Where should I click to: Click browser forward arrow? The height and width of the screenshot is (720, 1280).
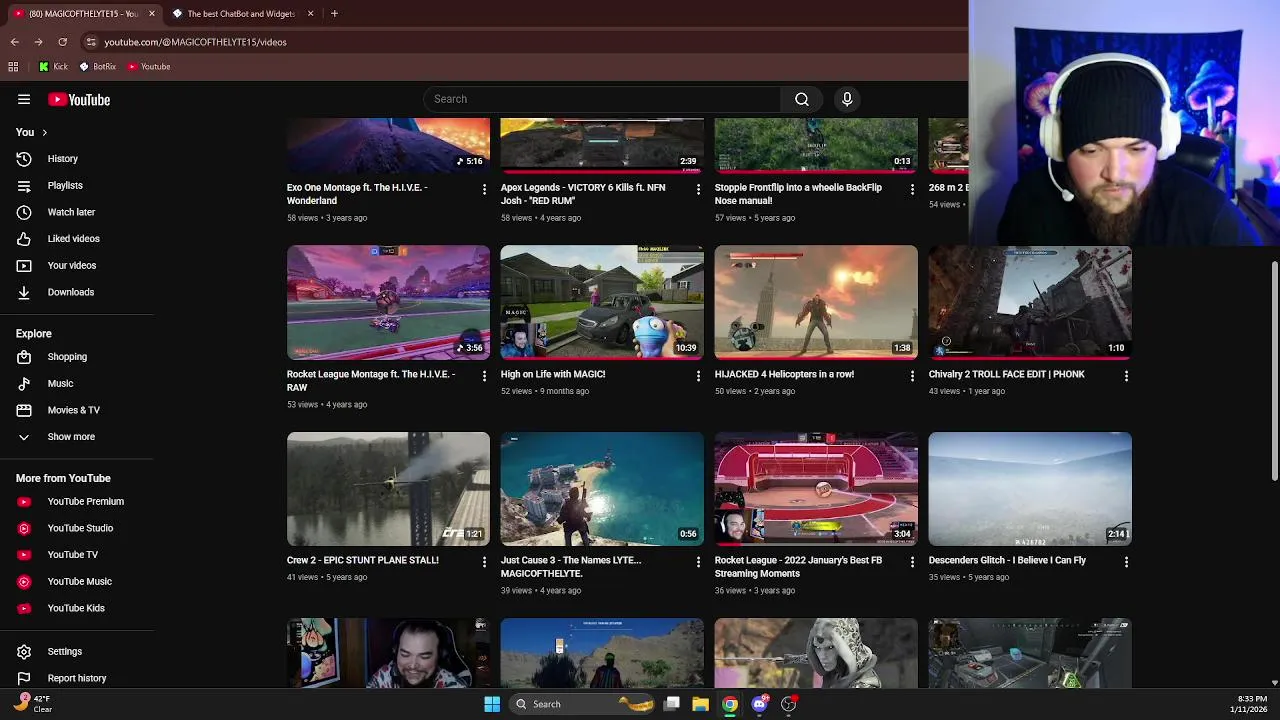38,42
